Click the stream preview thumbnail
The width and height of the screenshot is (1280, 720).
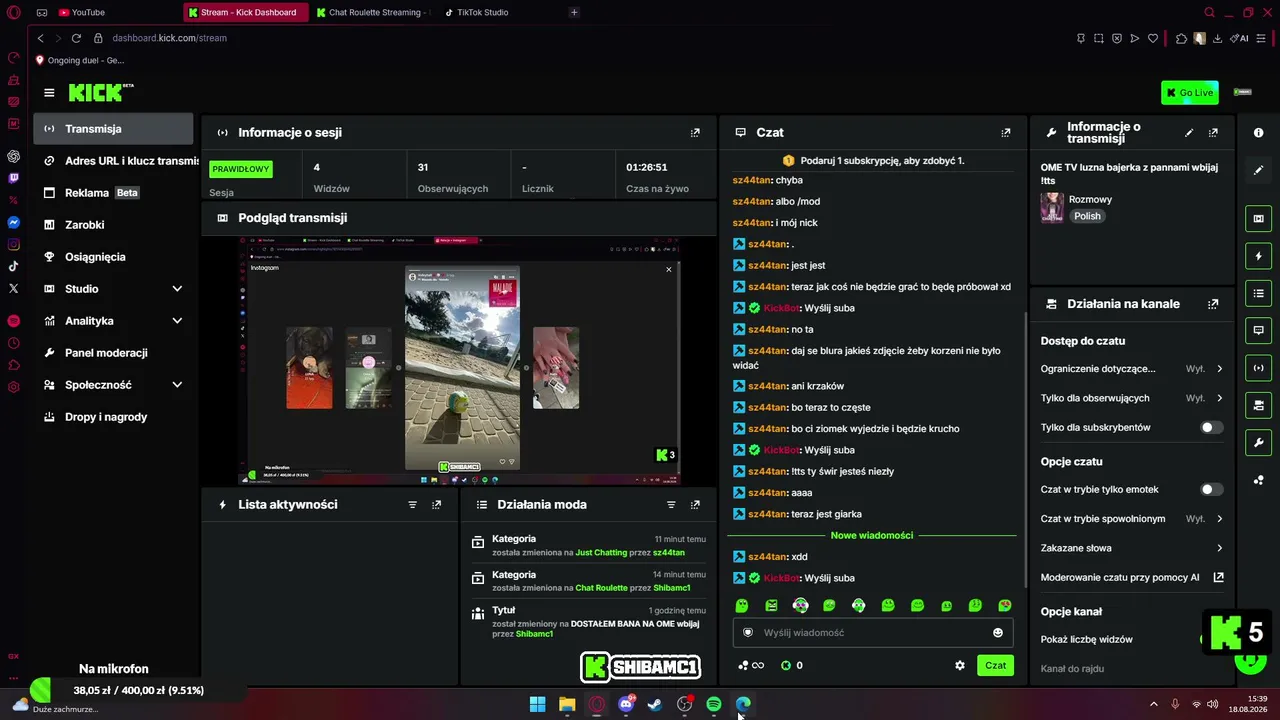pos(460,361)
